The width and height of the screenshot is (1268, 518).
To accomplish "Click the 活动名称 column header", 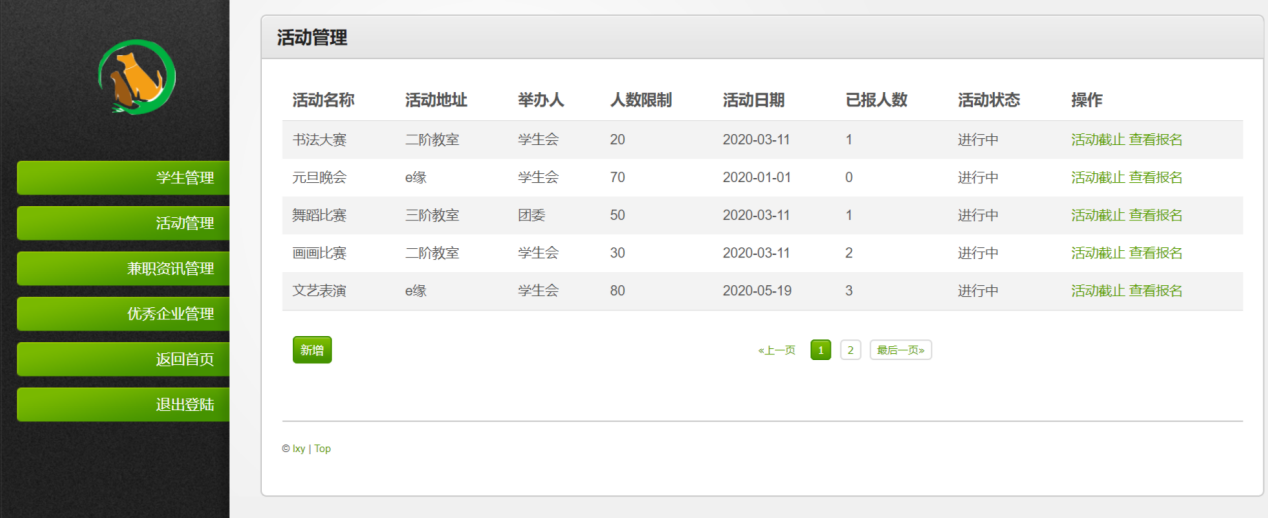I will pyautogui.click(x=323, y=100).
